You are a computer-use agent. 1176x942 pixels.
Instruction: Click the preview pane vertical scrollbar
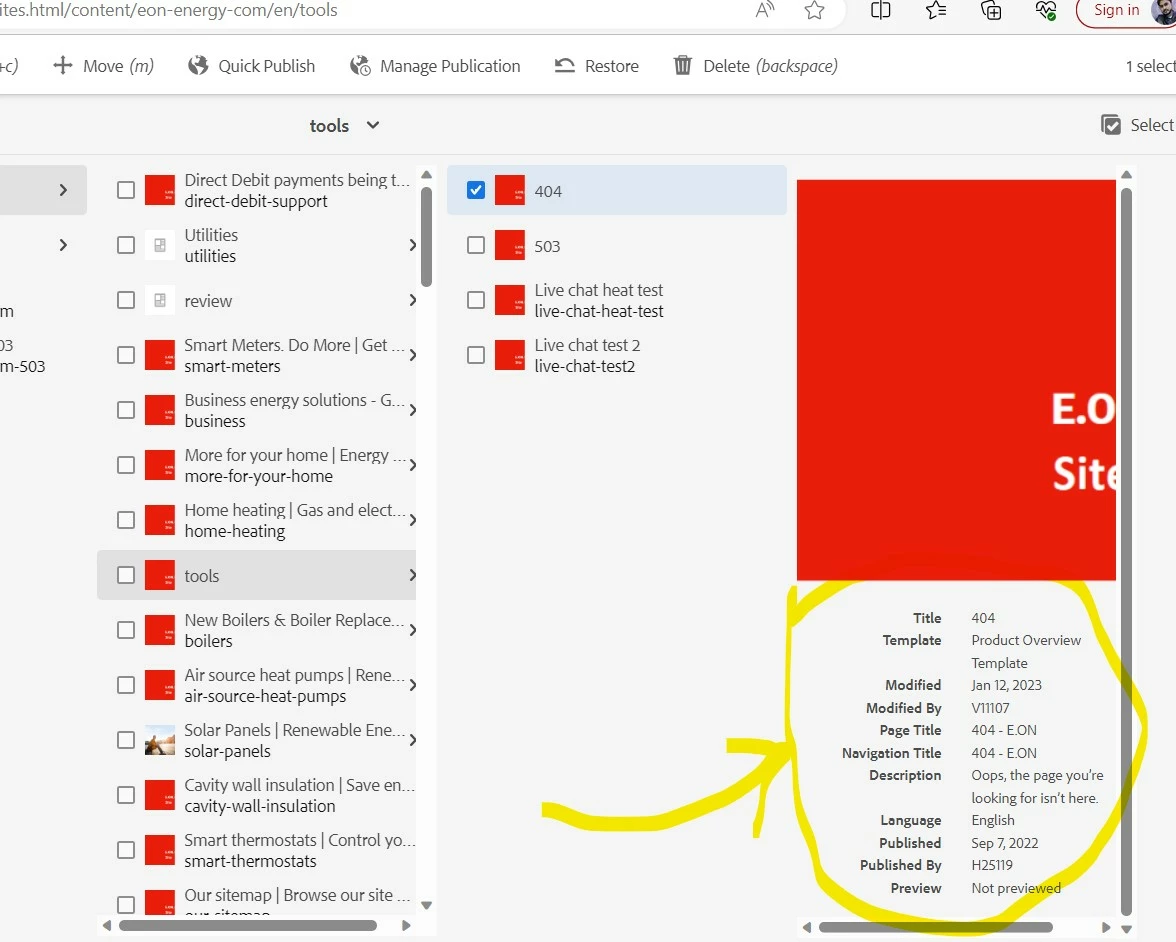(x=1126, y=551)
